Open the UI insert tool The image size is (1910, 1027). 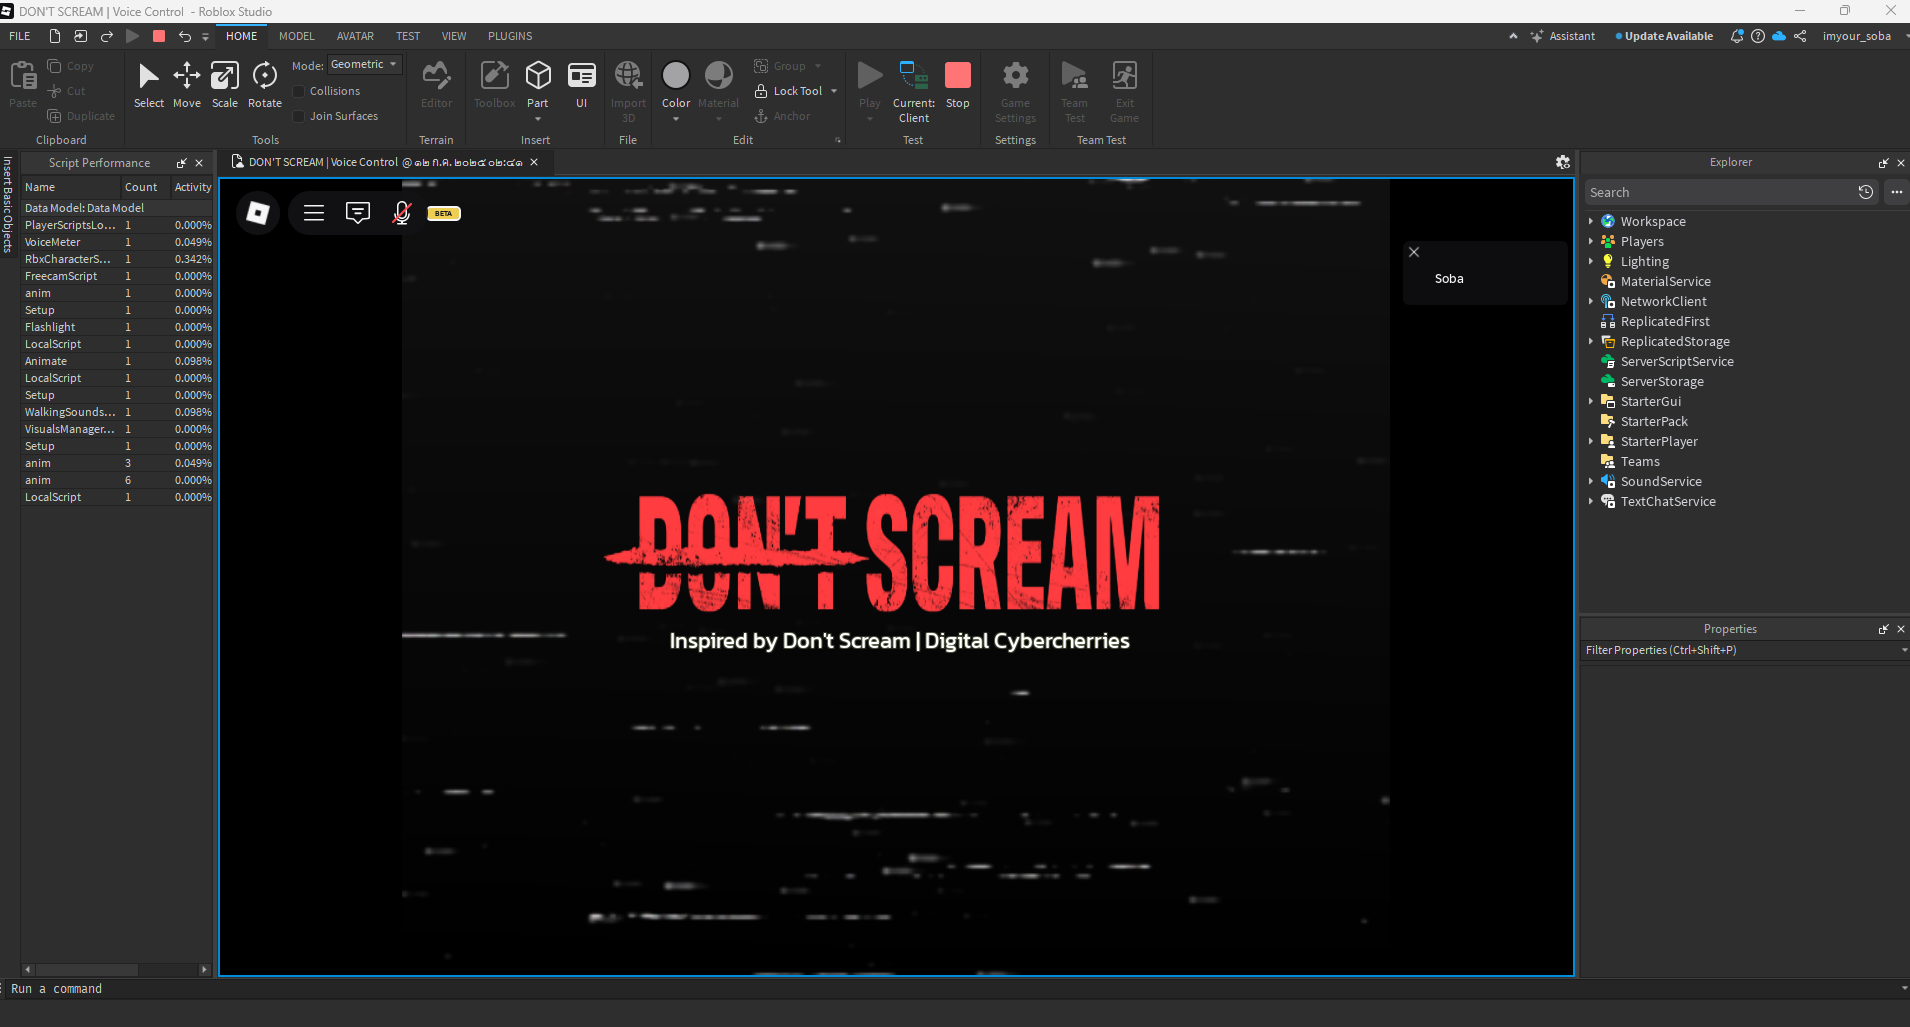coord(581,85)
